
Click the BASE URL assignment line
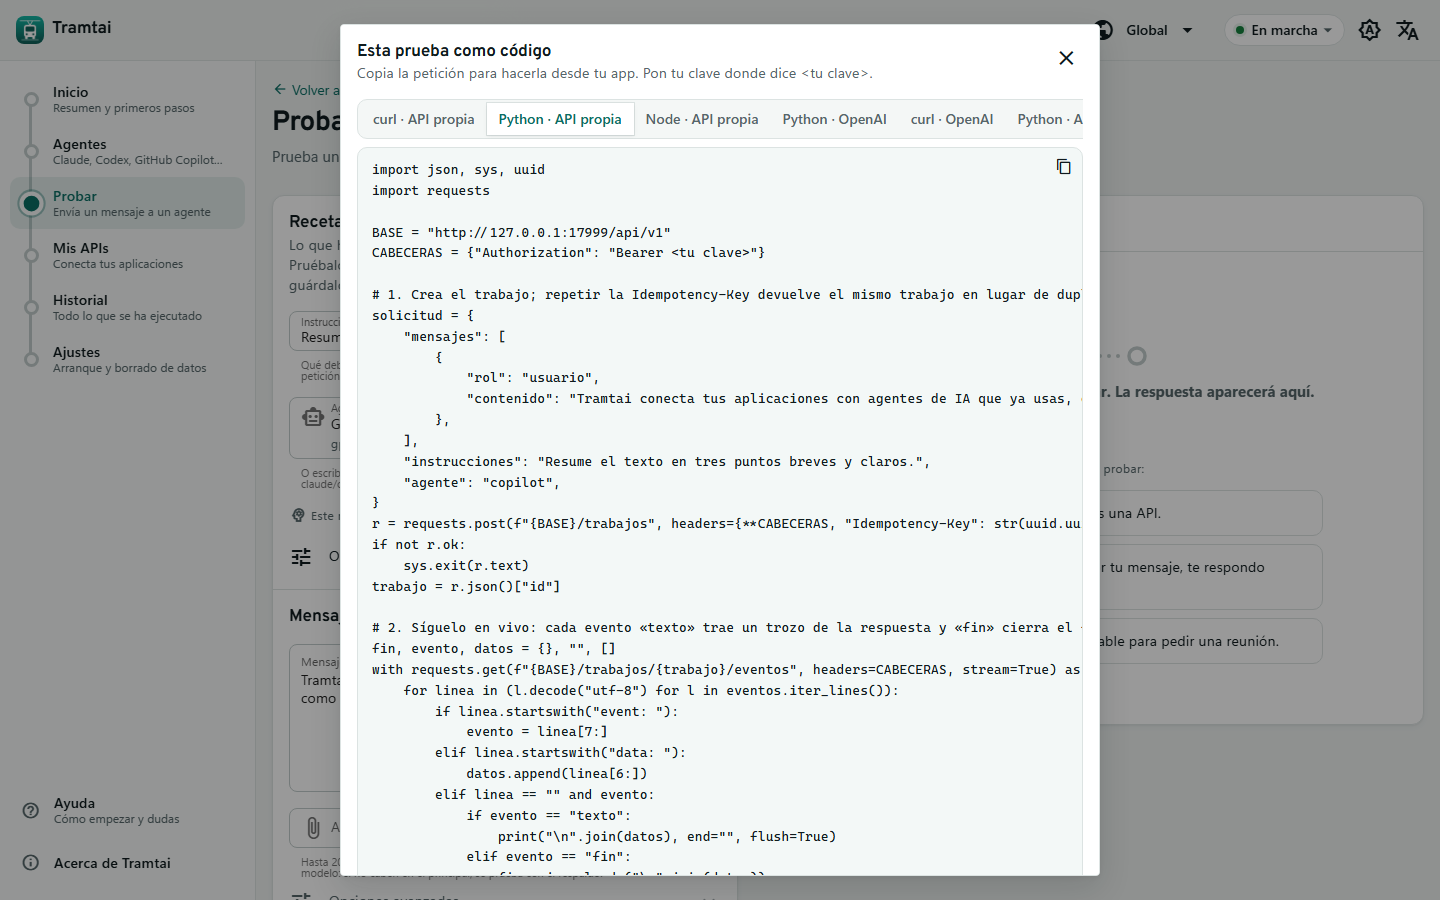click(521, 233)
